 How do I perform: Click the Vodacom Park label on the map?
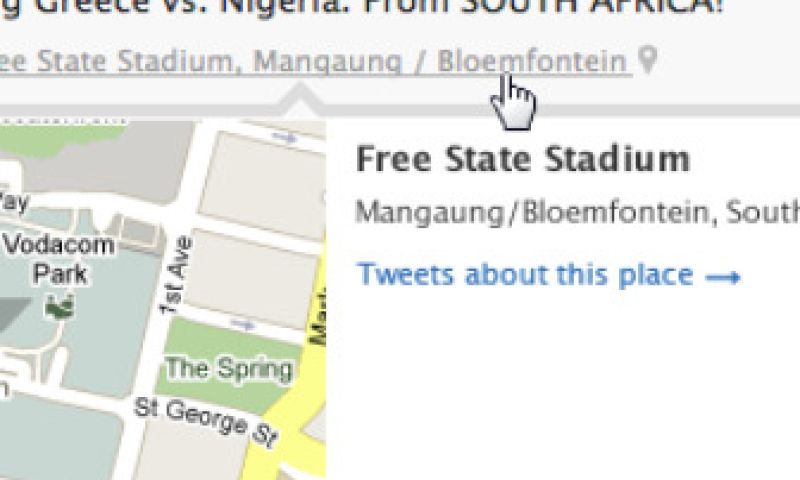tap(58, 258)
